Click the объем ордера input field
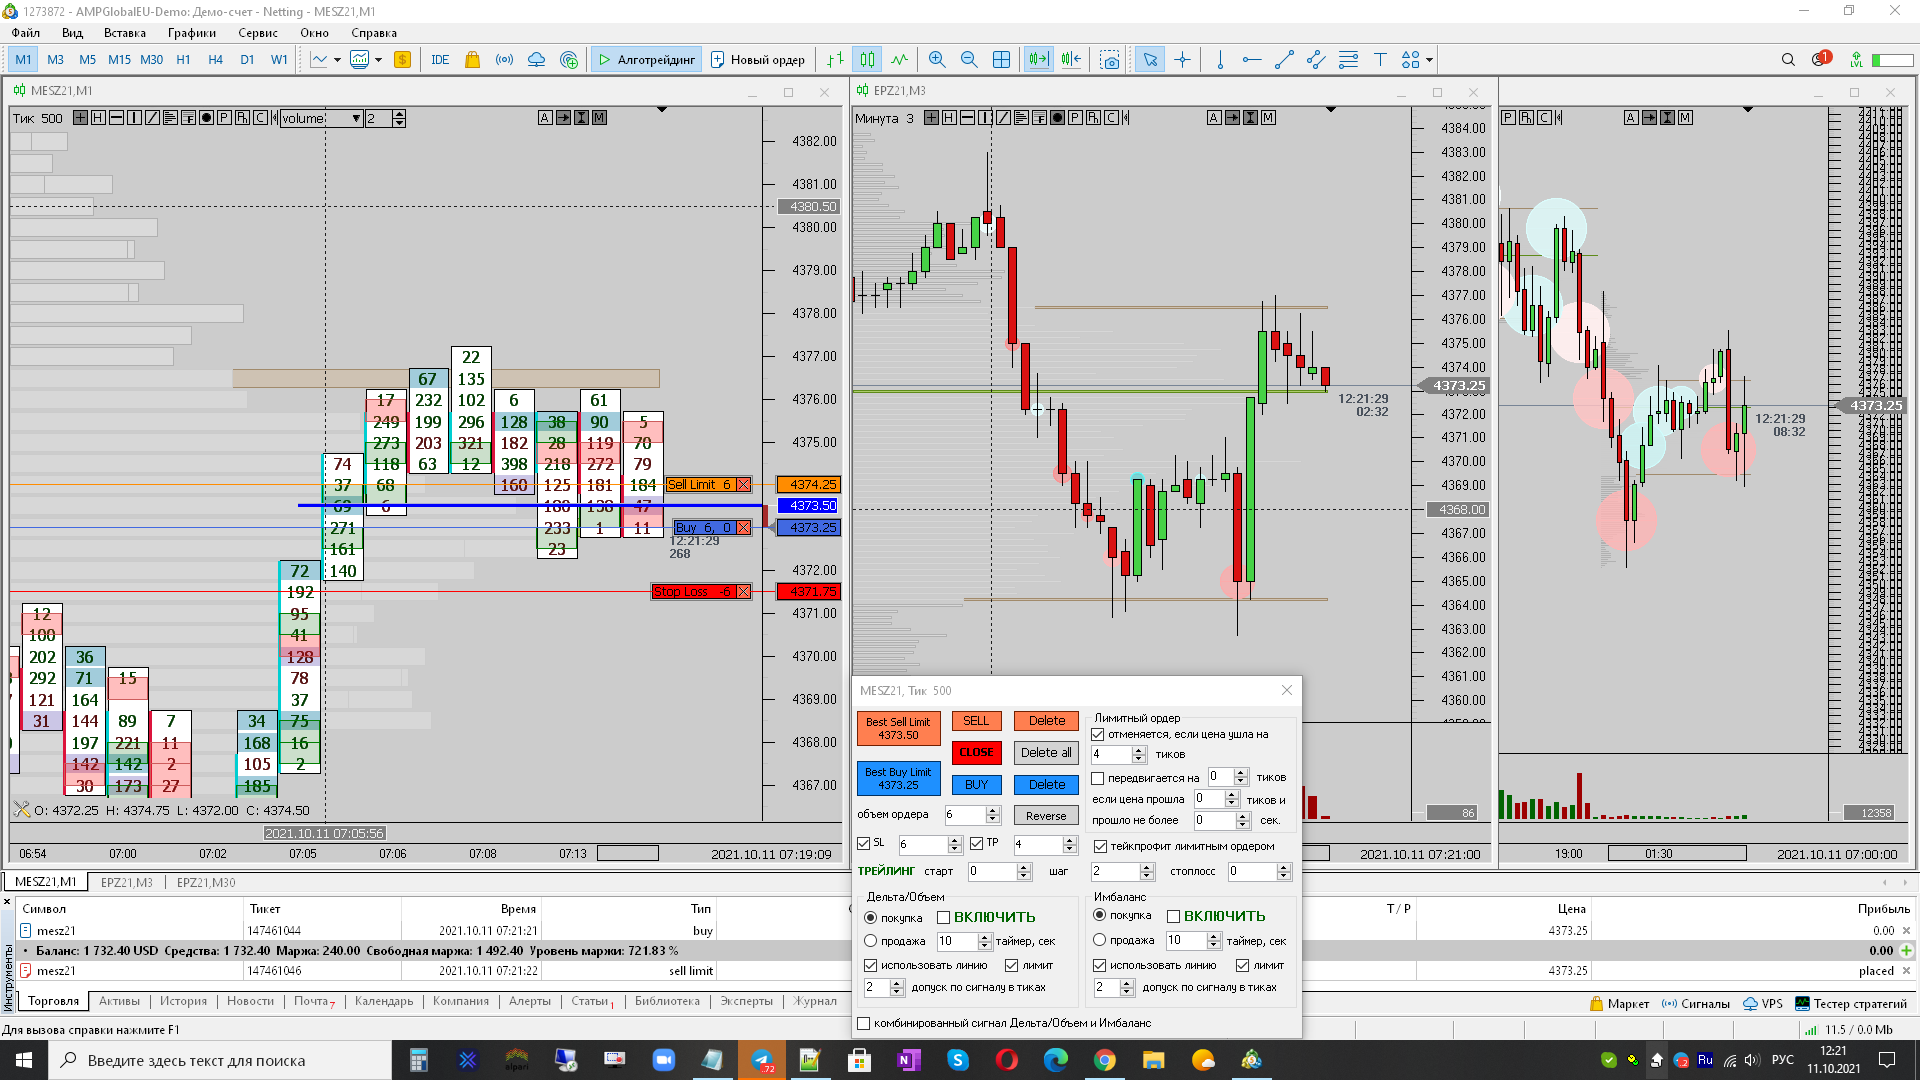 (964, 815)
